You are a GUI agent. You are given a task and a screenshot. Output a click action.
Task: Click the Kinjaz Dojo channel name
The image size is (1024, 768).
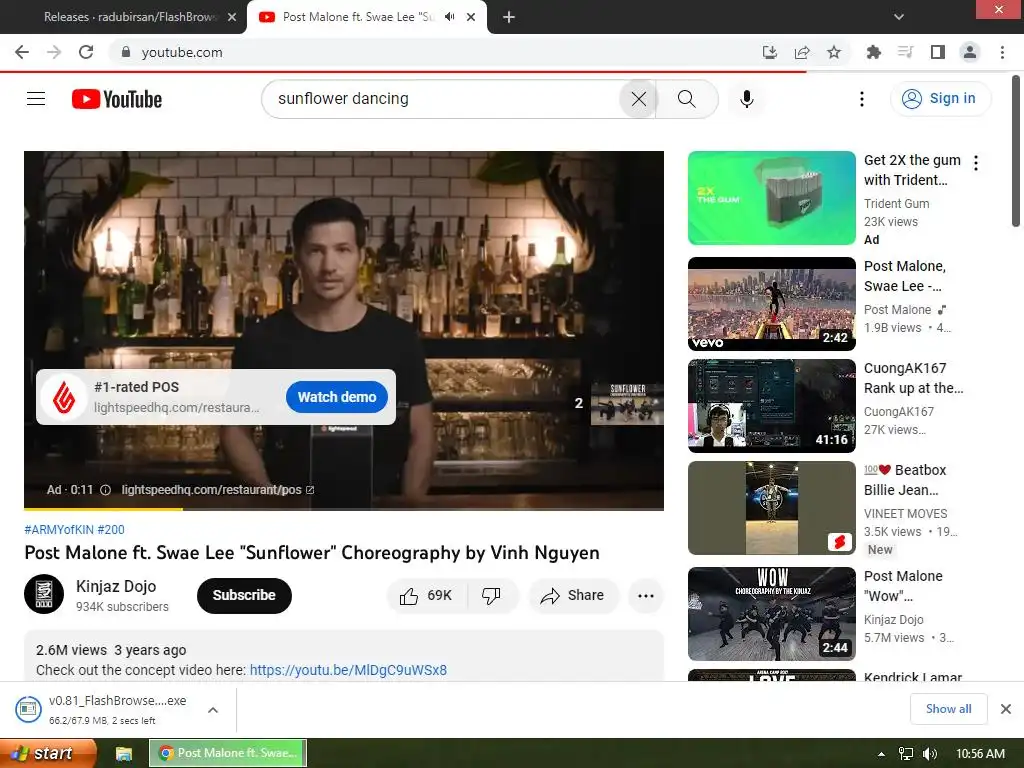[x=116, y=586]
